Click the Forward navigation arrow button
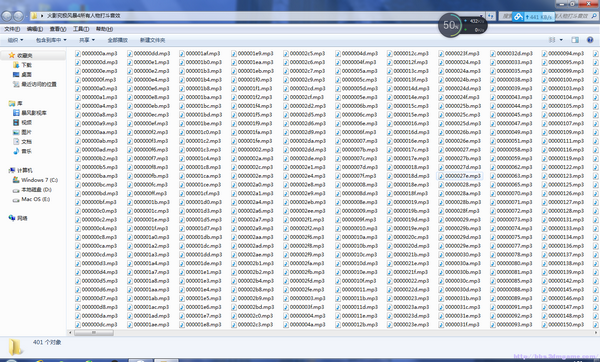The image size is (600, 362). tap(18, 16)
